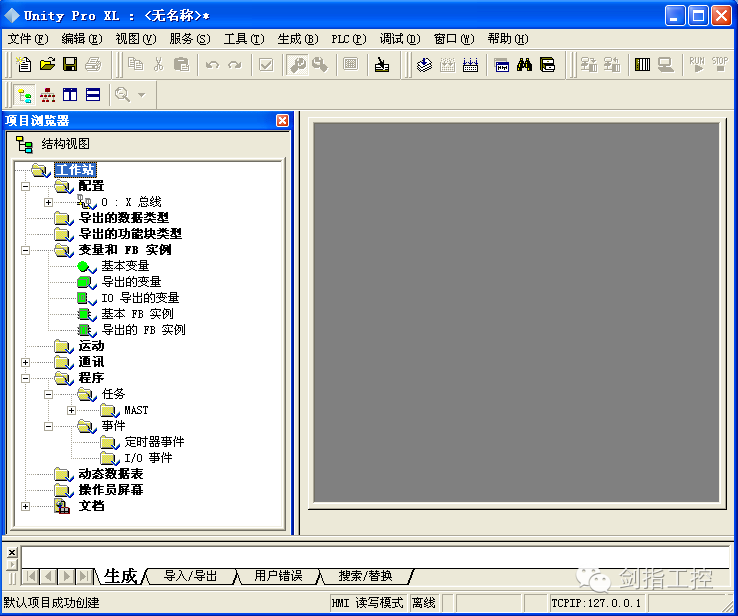Click the pressed wrench analyze icon
The width and height of the screenshot is (738, 616).
[x=297, y=64]
